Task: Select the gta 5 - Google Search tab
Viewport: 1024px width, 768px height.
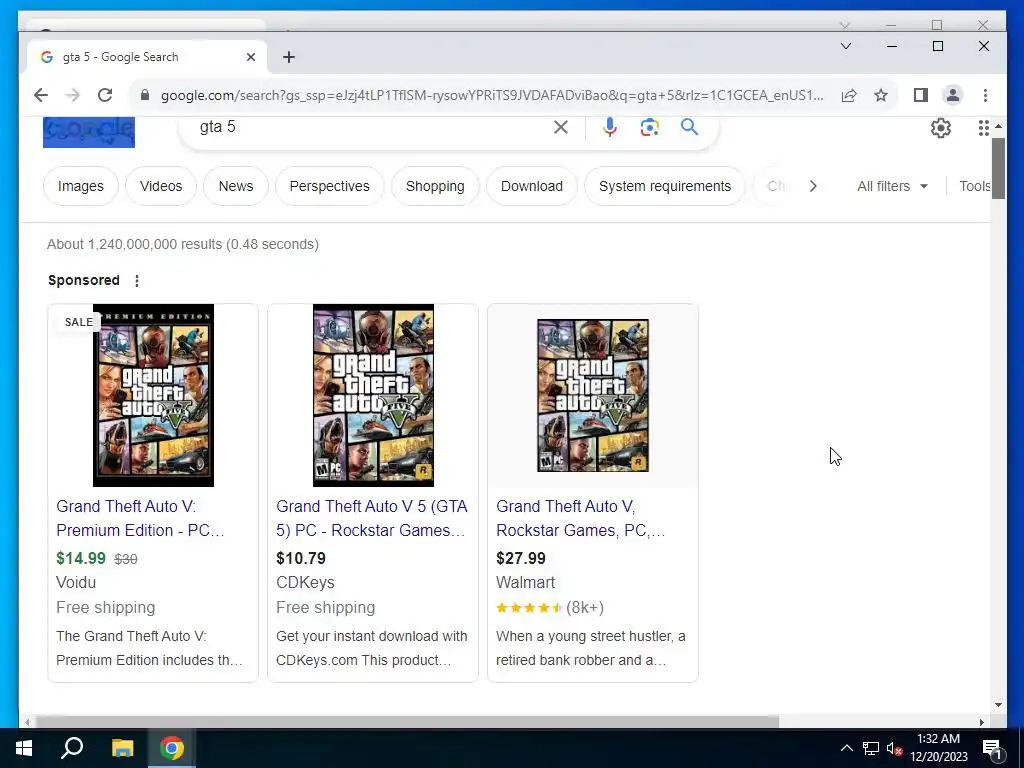Action: (147, 57)
